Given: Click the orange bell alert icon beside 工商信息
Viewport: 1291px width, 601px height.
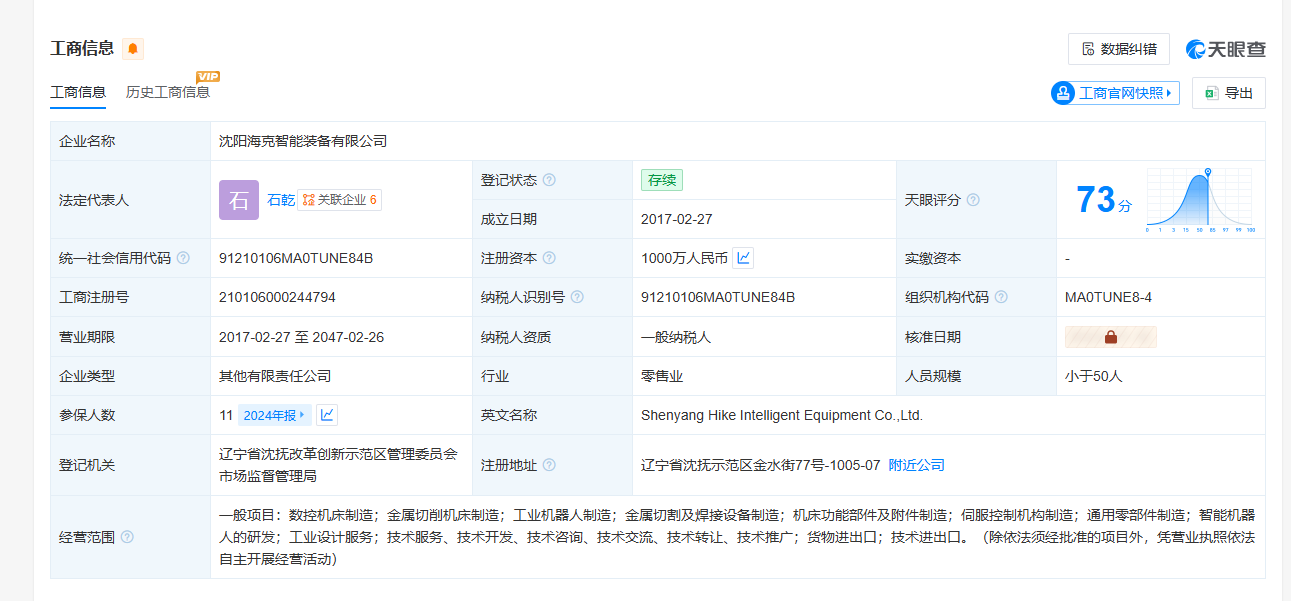Looking at the screenshot, I should pyautogui.click(x=133, y=49).
